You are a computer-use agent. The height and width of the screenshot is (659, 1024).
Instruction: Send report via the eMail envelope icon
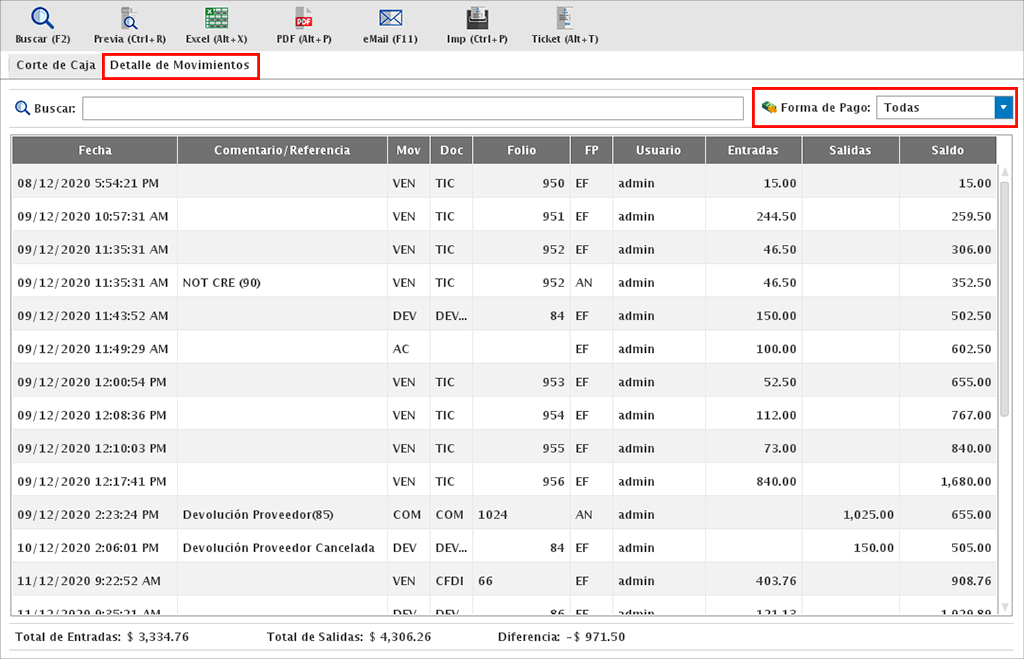point(390,18)
